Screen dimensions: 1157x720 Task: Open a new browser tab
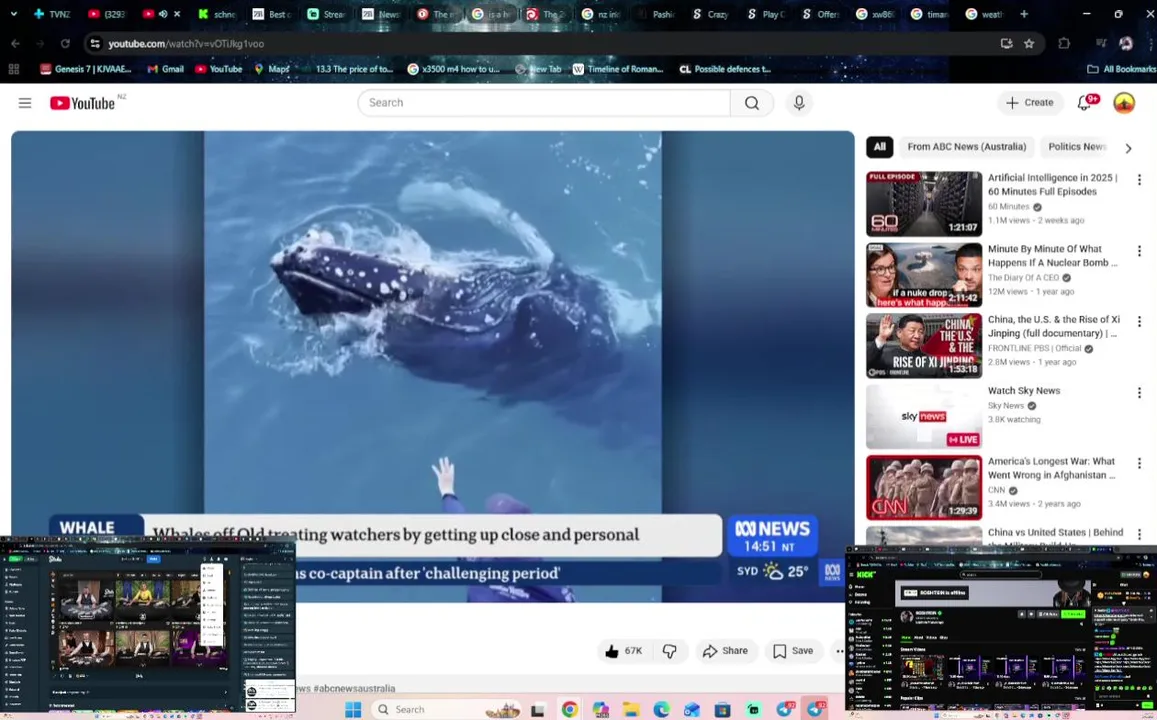(1023, 14)
